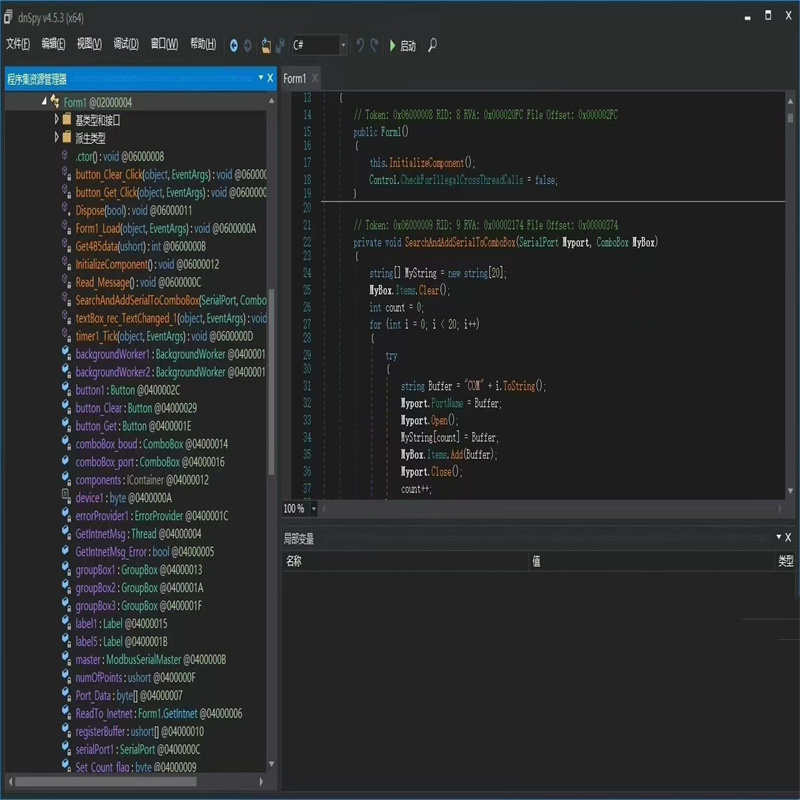This screenshot has width=800, height=800.
Task: Click the open file folder icon
Action: (x=266, y=45)
